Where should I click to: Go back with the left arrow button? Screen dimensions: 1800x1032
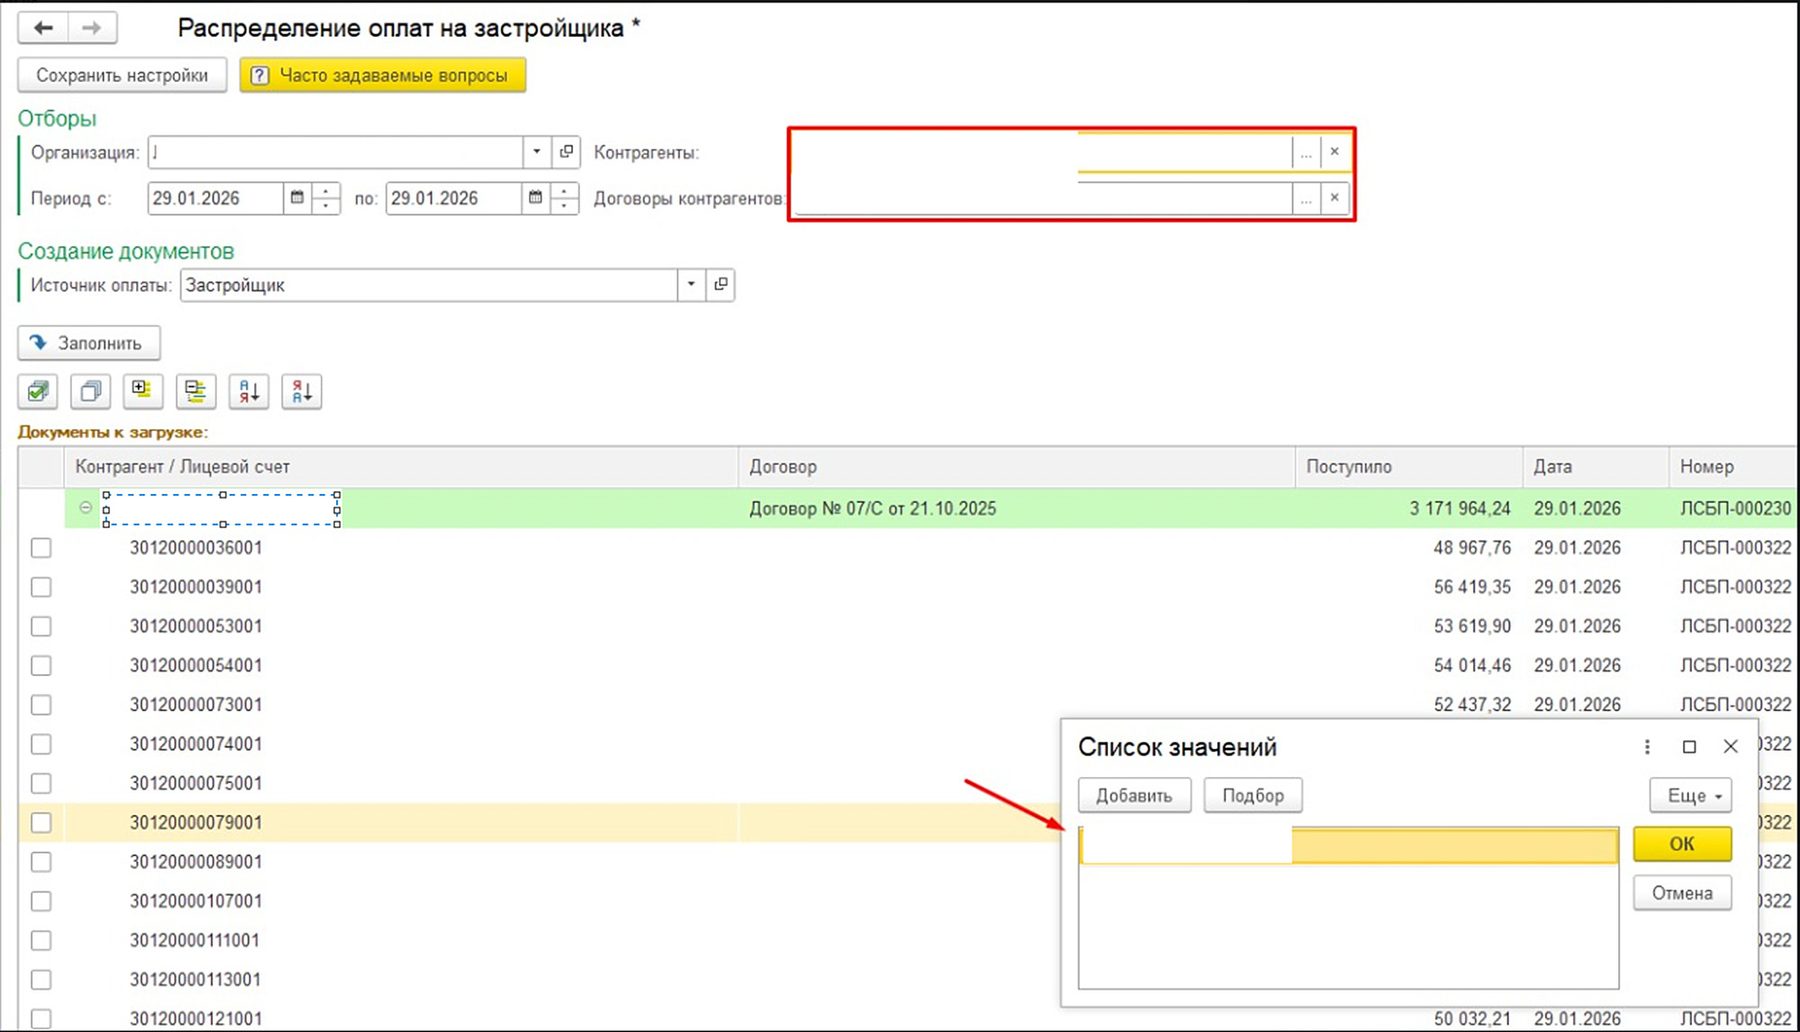tap(43, 27)
